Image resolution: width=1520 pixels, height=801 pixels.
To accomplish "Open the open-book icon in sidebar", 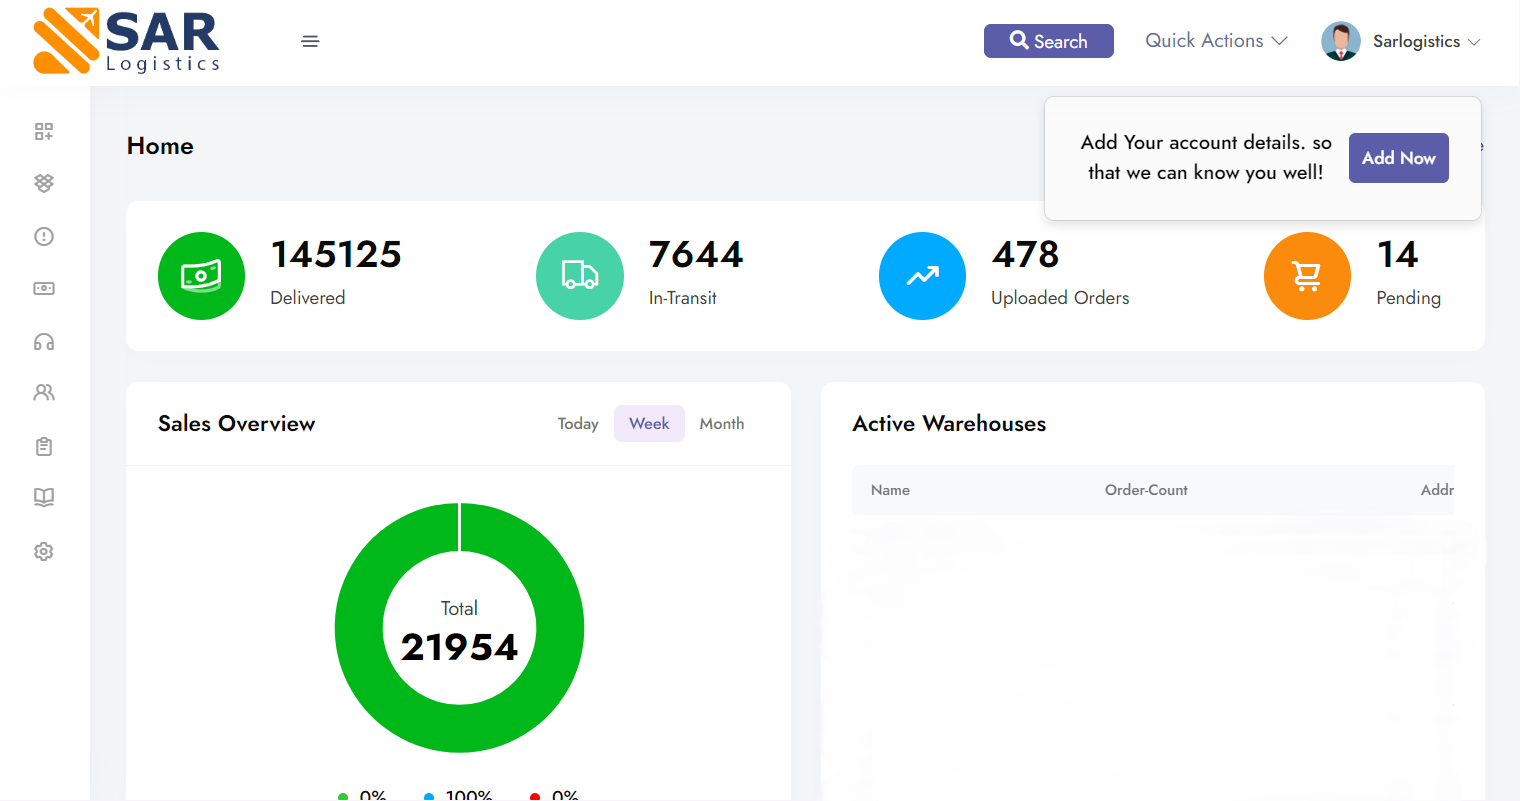I will pyautogui.click(x=44, y=497).
